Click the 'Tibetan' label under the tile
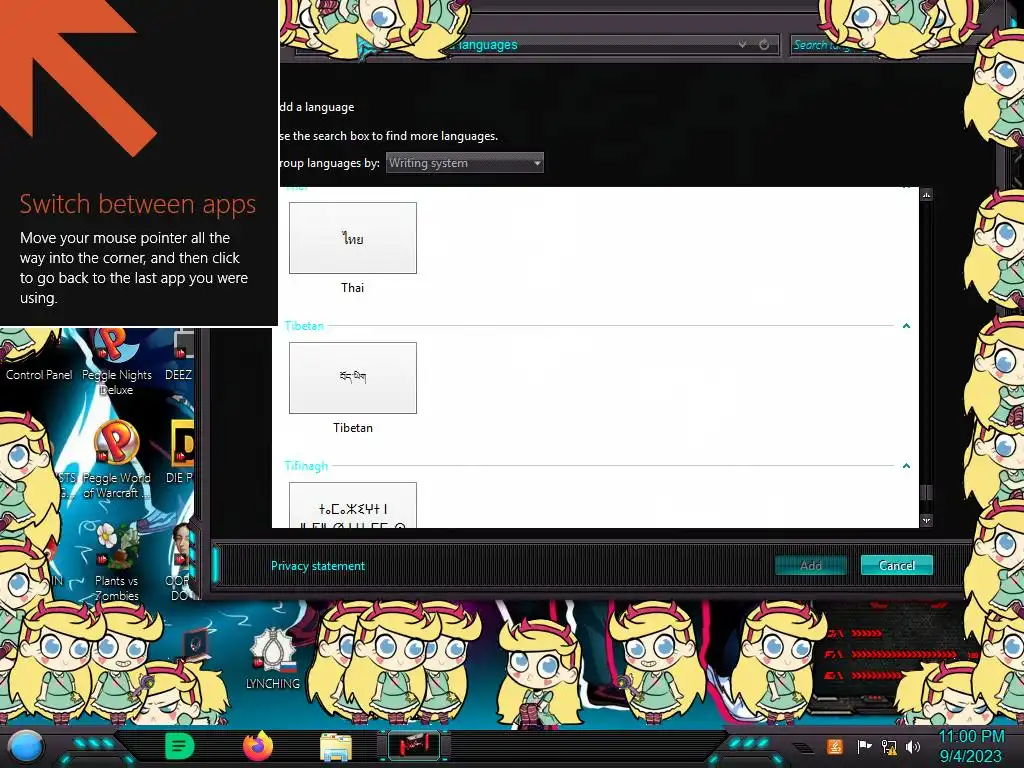Viewport: 1024px width, 768px height. click(353, 428)
